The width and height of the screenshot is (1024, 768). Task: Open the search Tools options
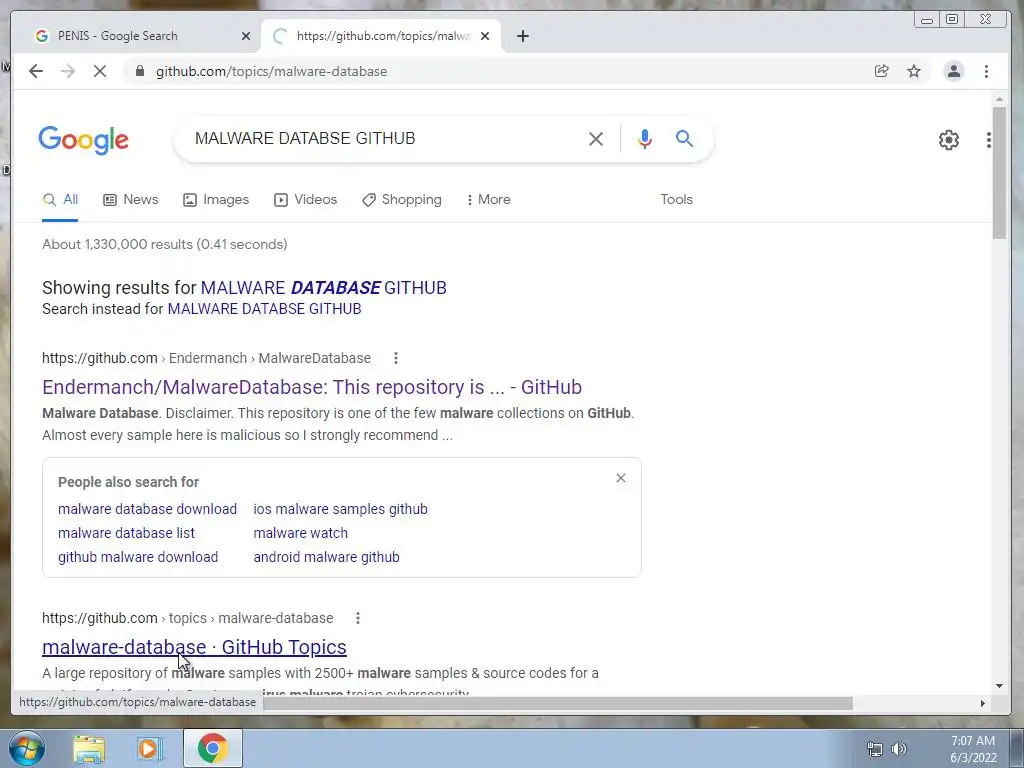coord(676,200)
